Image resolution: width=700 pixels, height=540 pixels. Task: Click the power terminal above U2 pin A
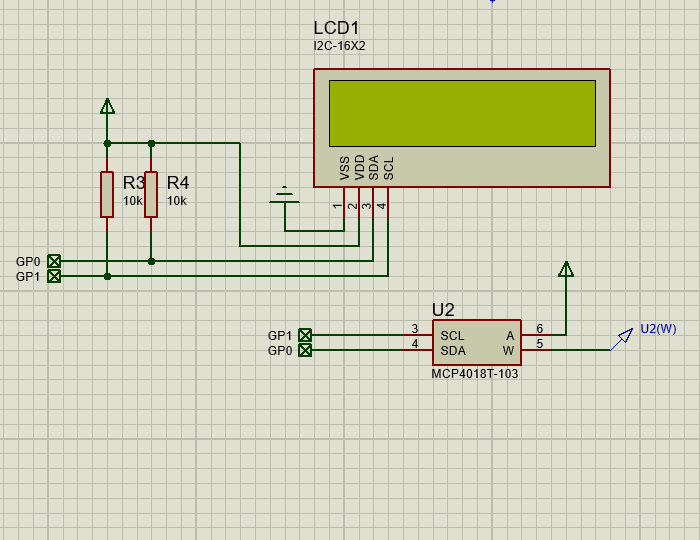click(x=566, y=269)
